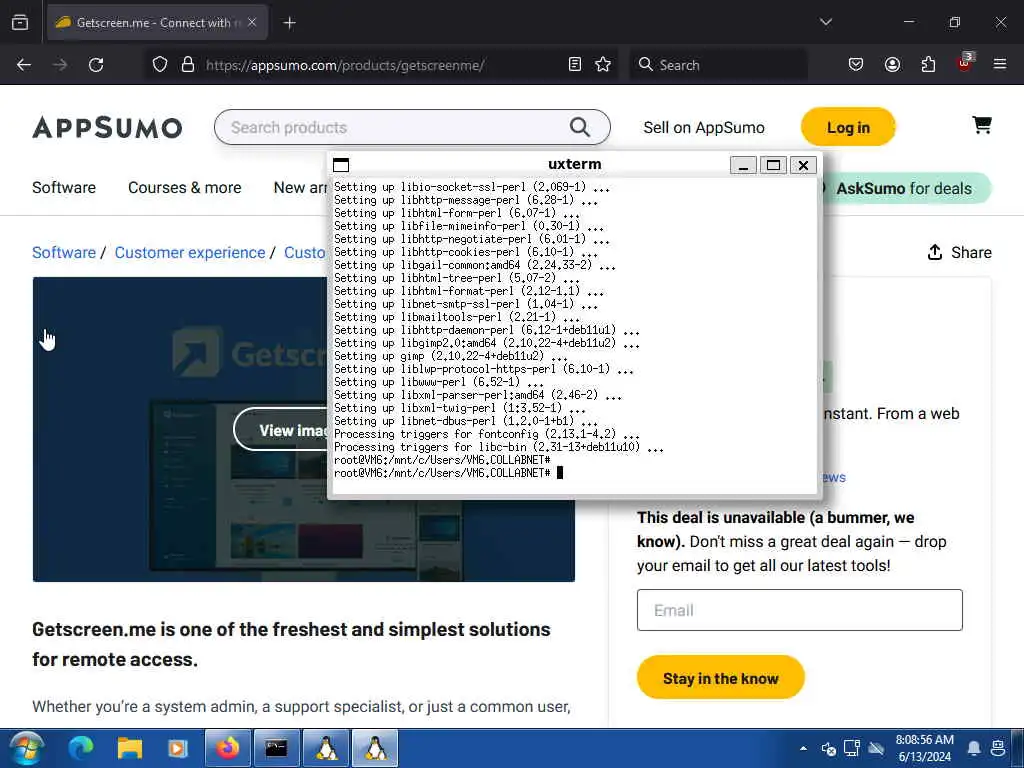Toggle reader view in address bar
Viewport: 1024px width, 768px height.
pyautogui.click(x=575, y=65)
